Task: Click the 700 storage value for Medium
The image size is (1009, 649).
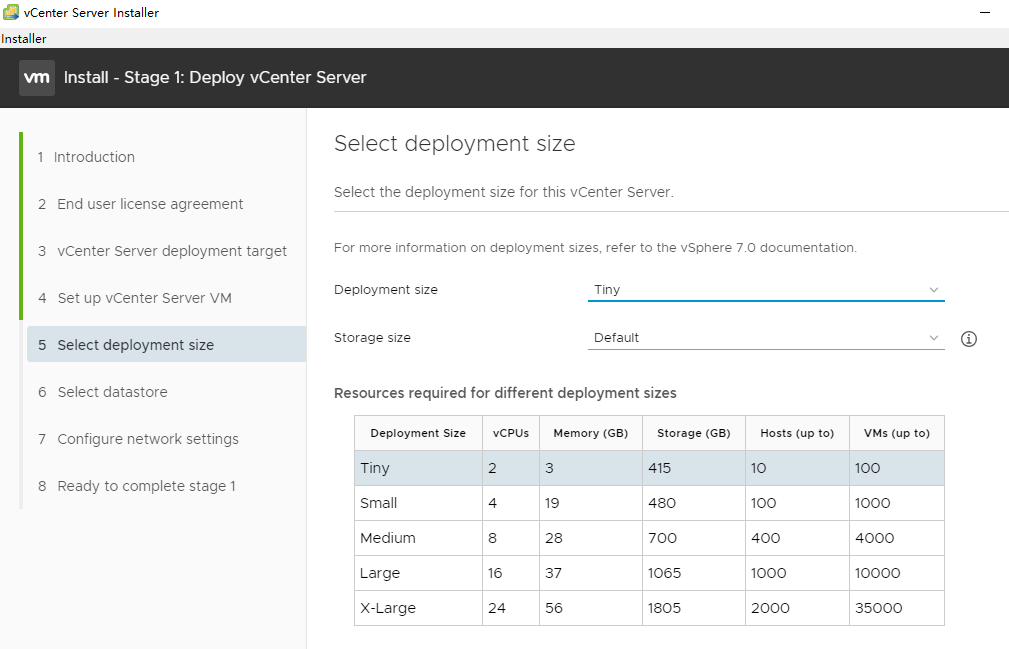Action: pos(663,538)
